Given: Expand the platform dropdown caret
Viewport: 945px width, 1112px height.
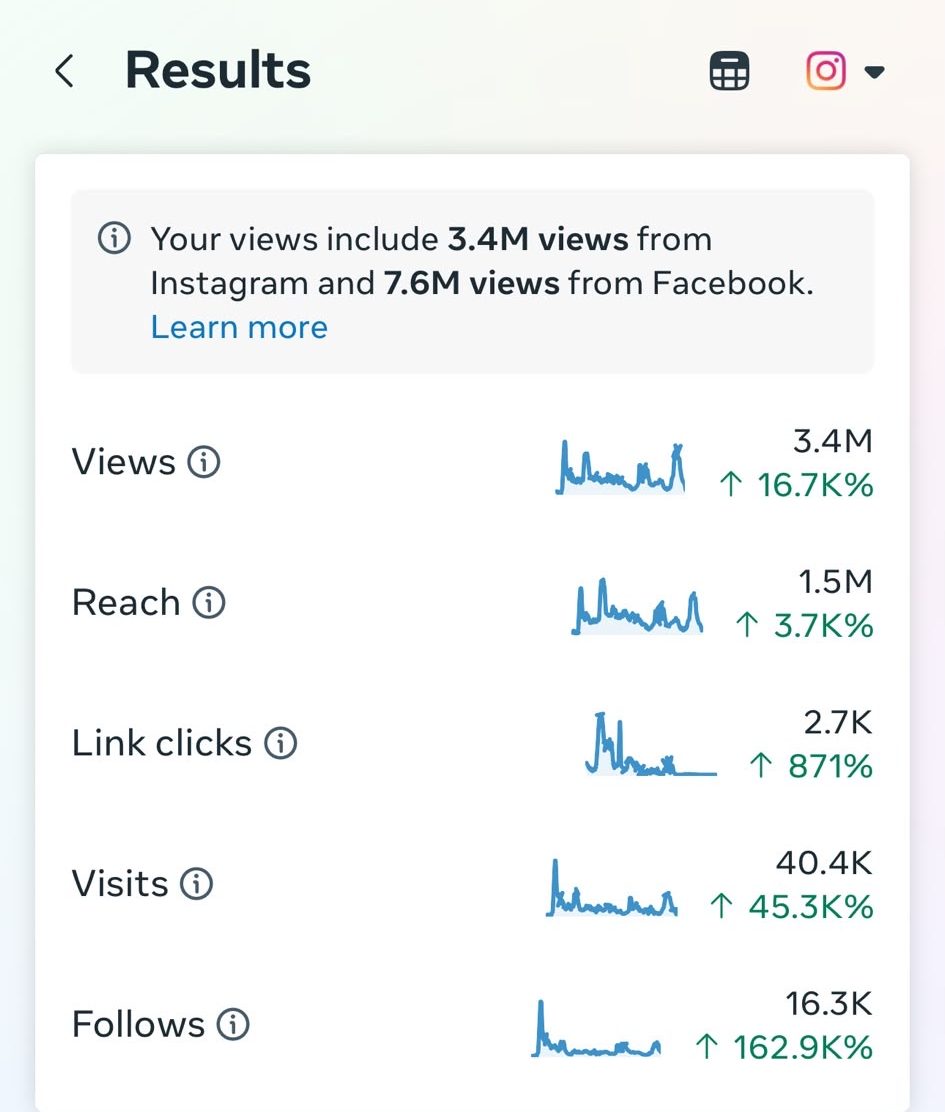Looking at the screenshot, I should (875, 72).
